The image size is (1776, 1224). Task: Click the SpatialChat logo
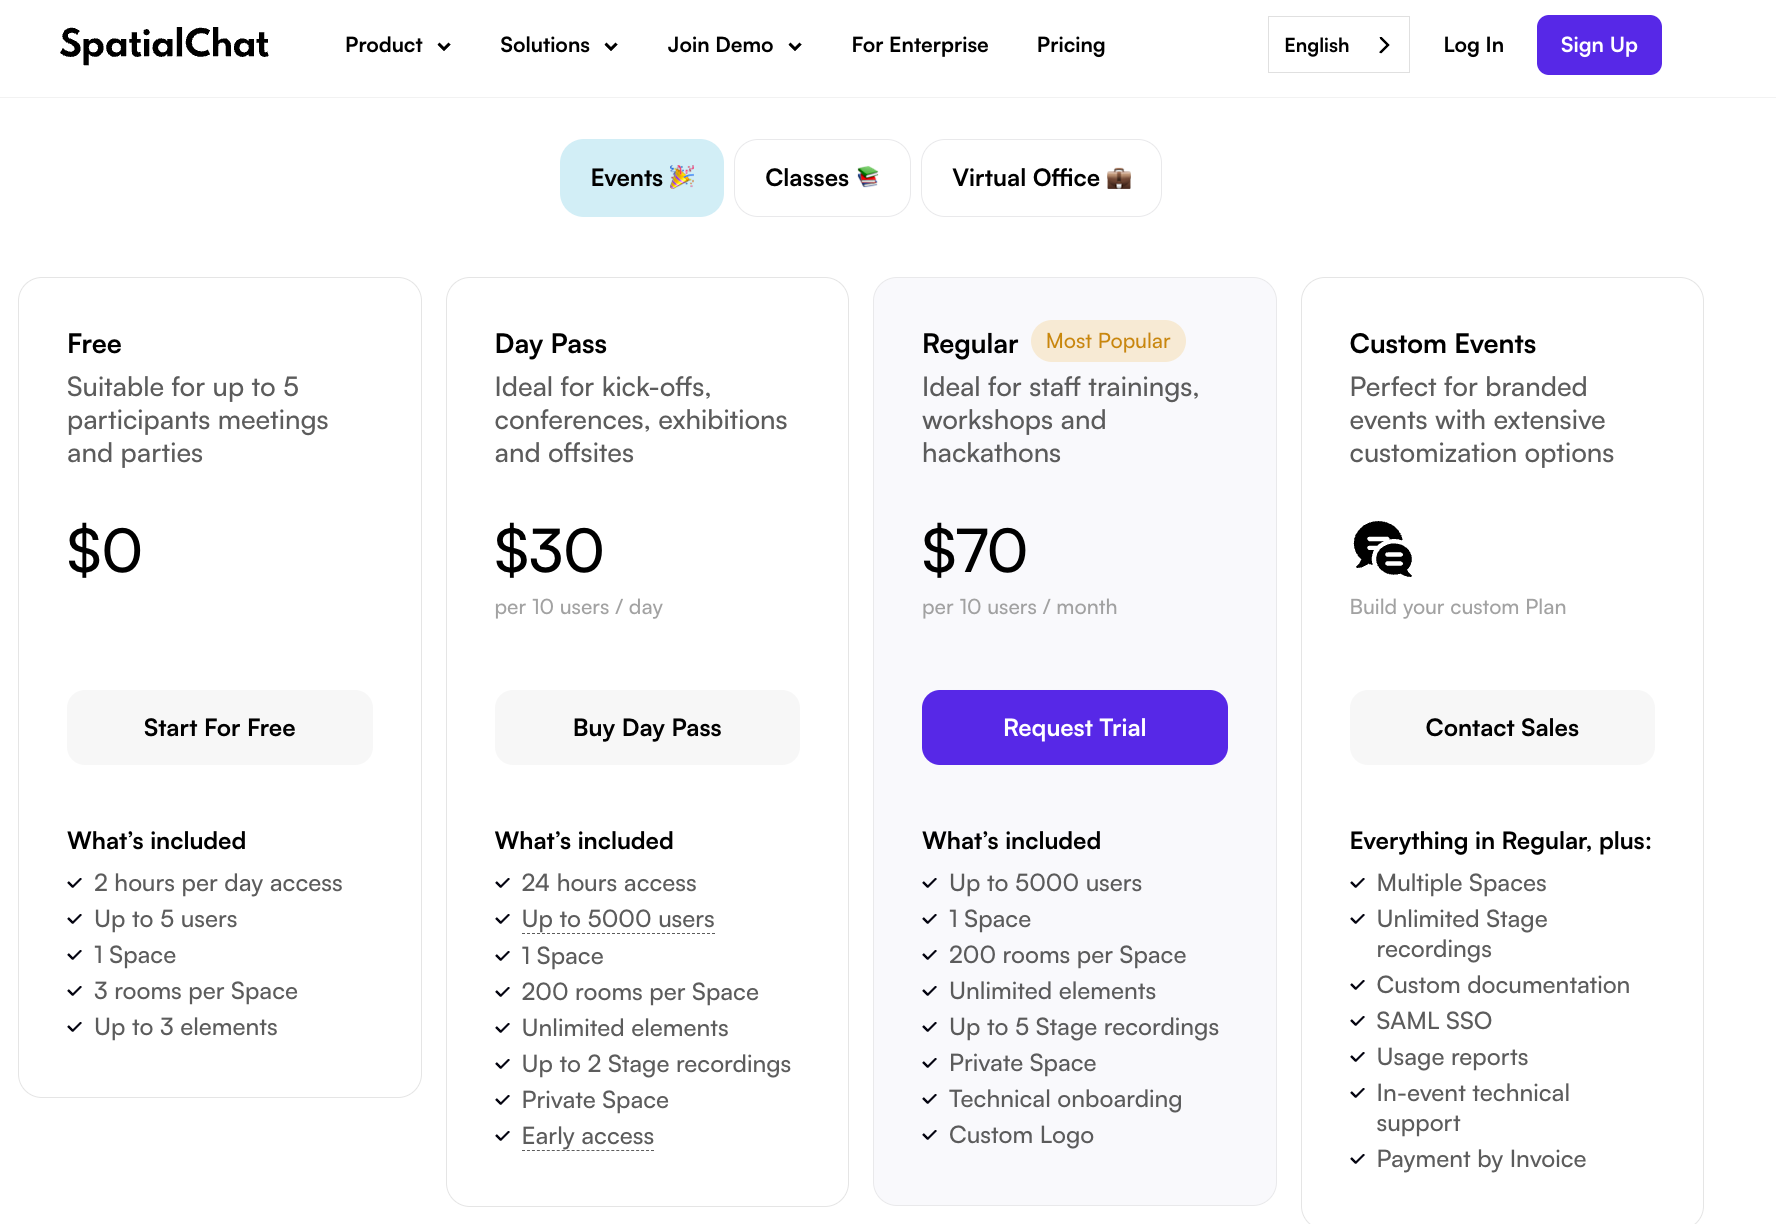pyautogui.click(x=165, y=45)
